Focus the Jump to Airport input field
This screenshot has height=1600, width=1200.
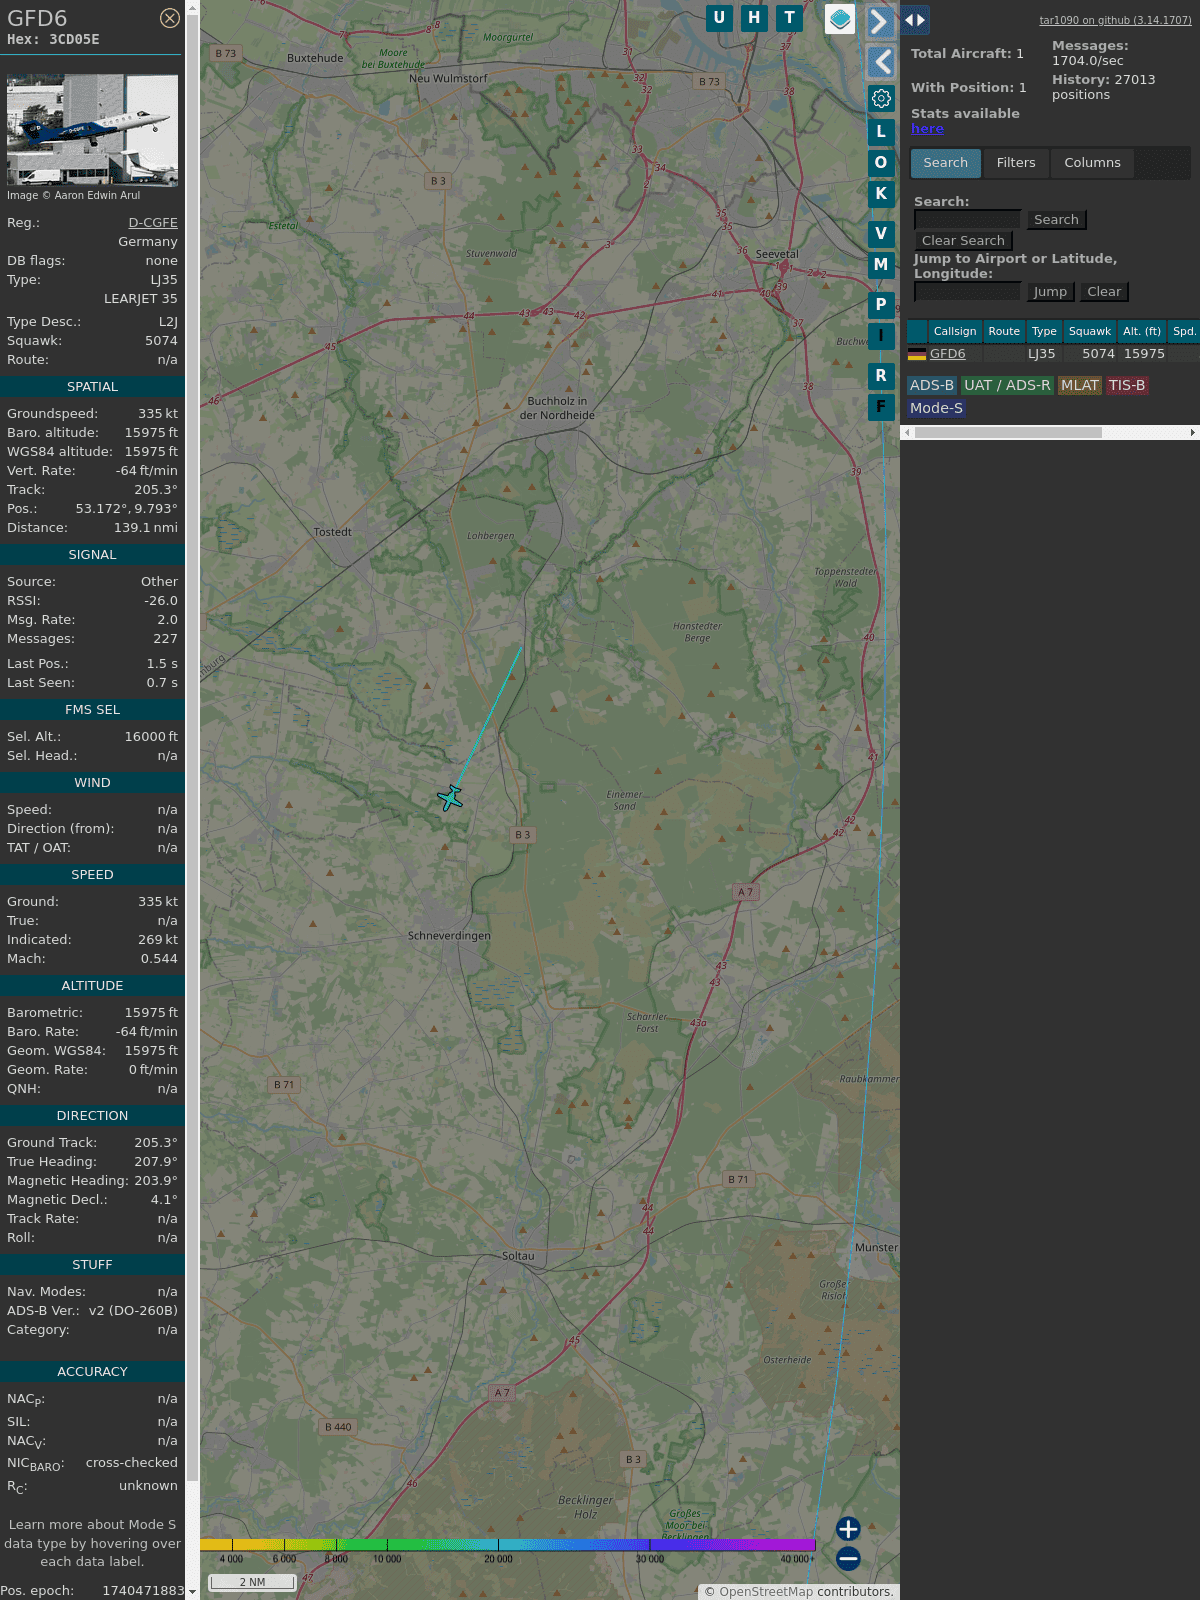pos(967,292)
